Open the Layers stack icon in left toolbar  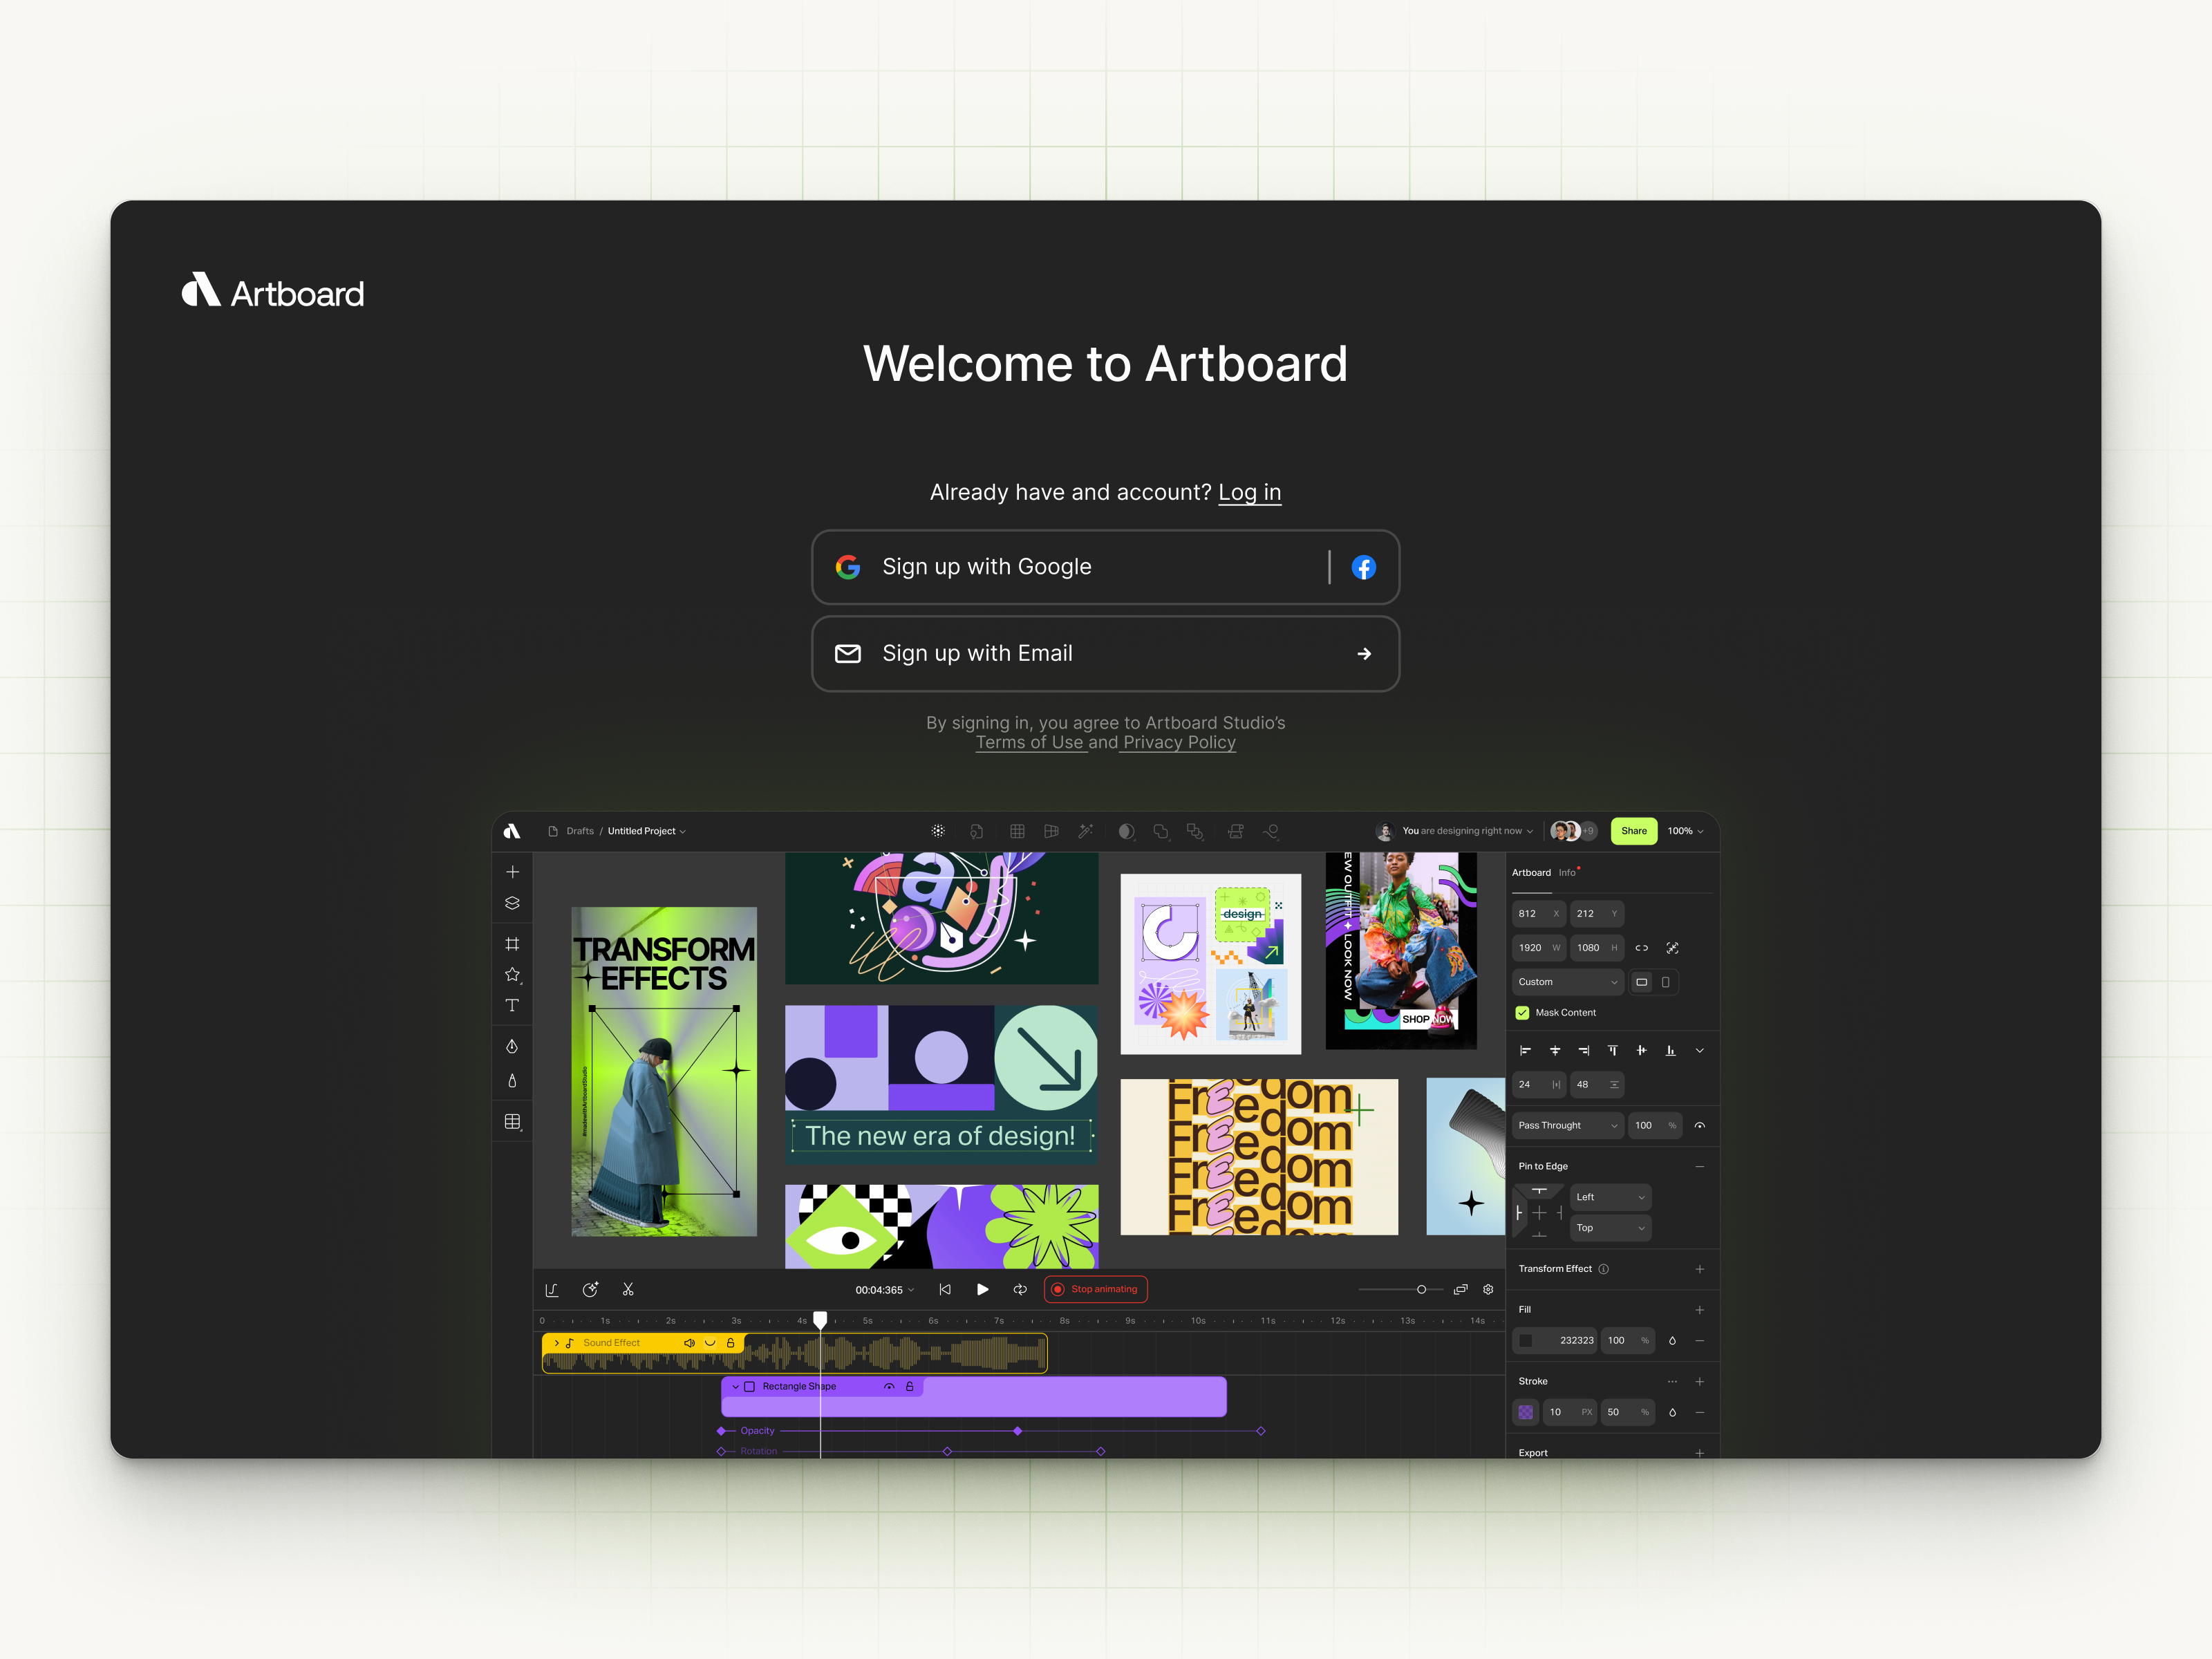[x=512, y=902]
